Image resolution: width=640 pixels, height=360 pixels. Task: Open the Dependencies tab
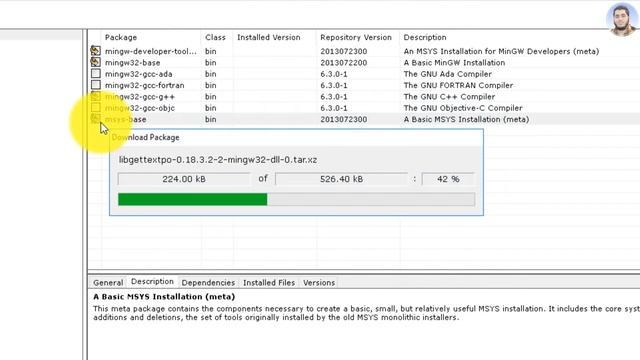[208, 282]
